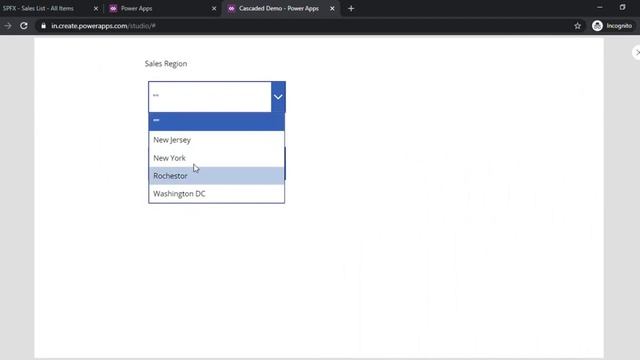
Task: Select Washington DC option
Action: tap(216, 194)
